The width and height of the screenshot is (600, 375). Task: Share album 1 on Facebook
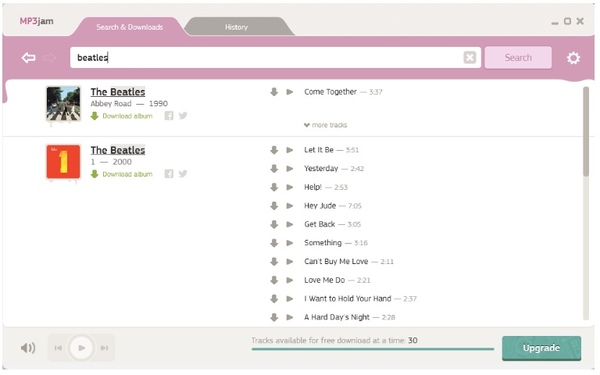click(x=169, y=174)
